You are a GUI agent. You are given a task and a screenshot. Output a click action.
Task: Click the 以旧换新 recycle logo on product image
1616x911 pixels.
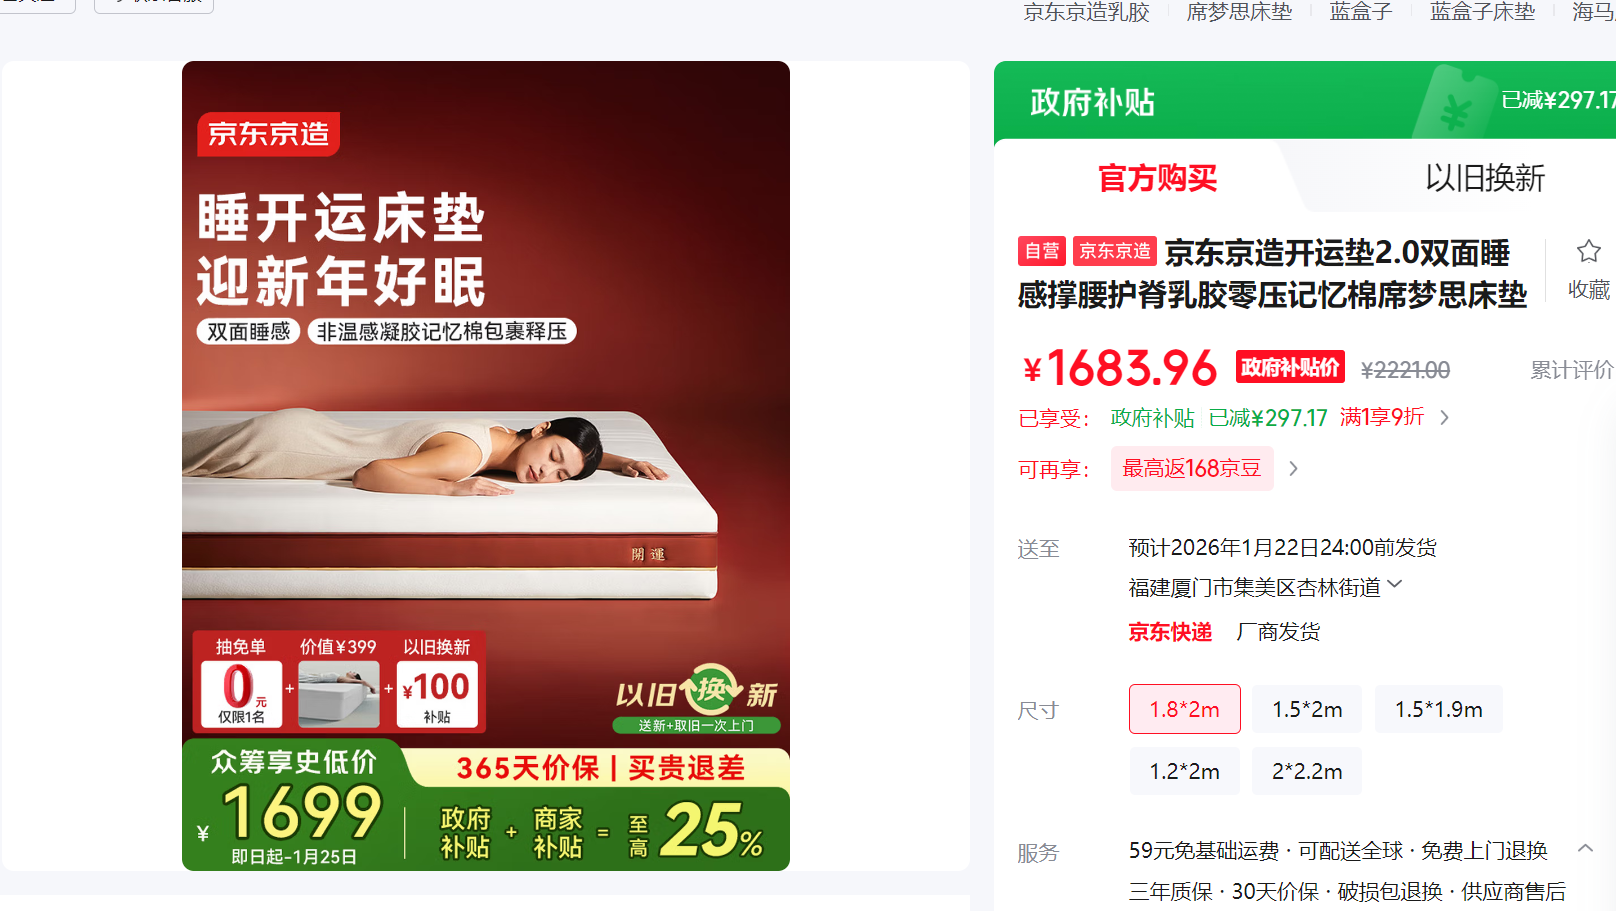point(697,697)
